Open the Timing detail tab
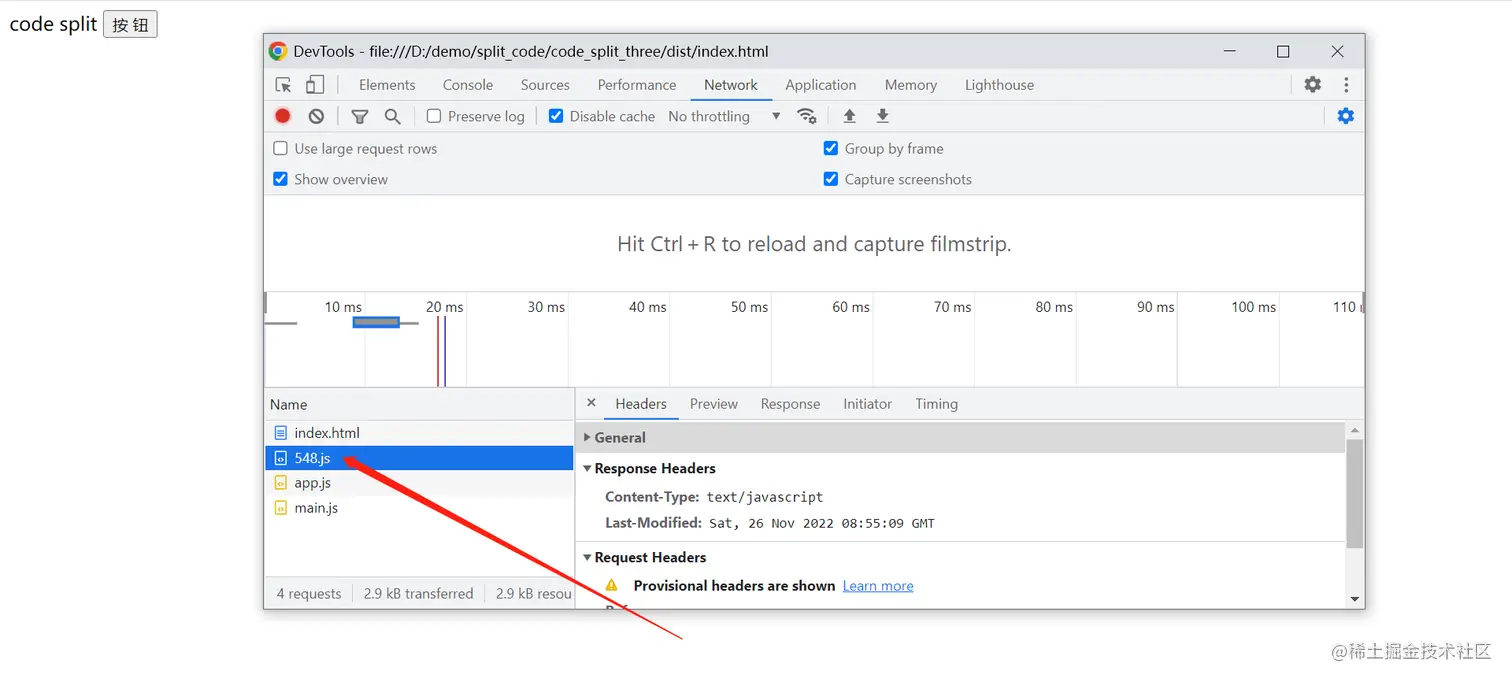The width and height of the screenshot is (1512, 682). [x=936, y=404]
